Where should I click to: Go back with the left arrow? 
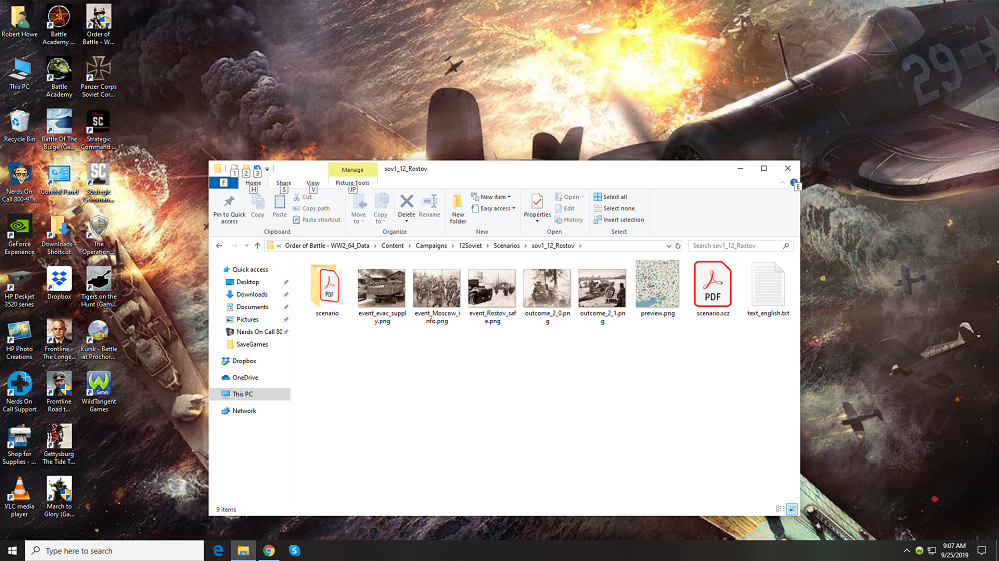(x=219, y=246)
